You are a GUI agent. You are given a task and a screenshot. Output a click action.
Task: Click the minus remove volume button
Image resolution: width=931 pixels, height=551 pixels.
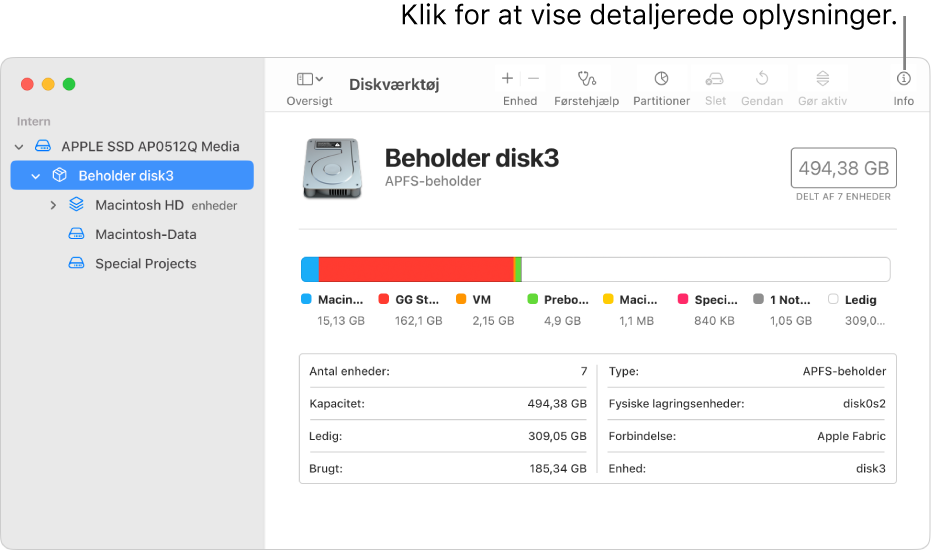[x=533, y=78]
